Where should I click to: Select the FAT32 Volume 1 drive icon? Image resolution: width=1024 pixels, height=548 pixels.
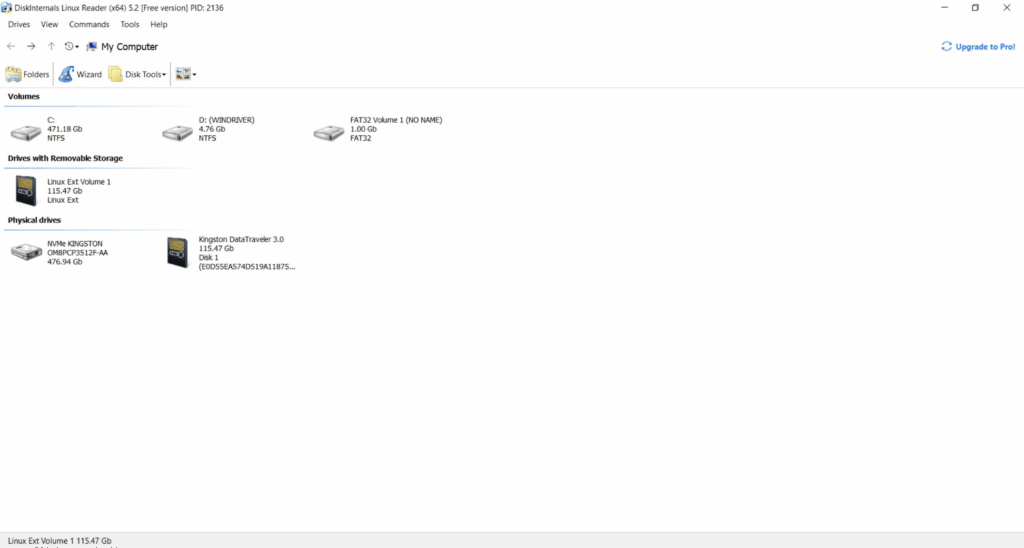328,133
